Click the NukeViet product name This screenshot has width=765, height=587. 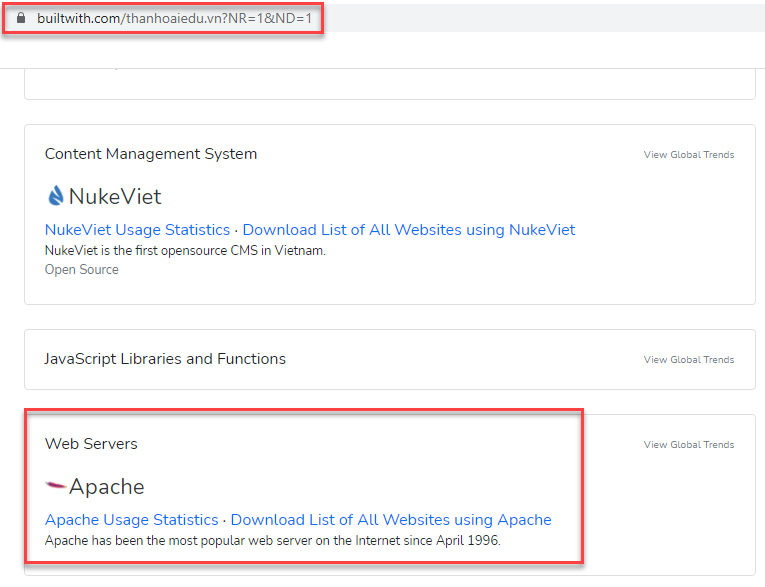pyautogui.click(x=115, y=197)
